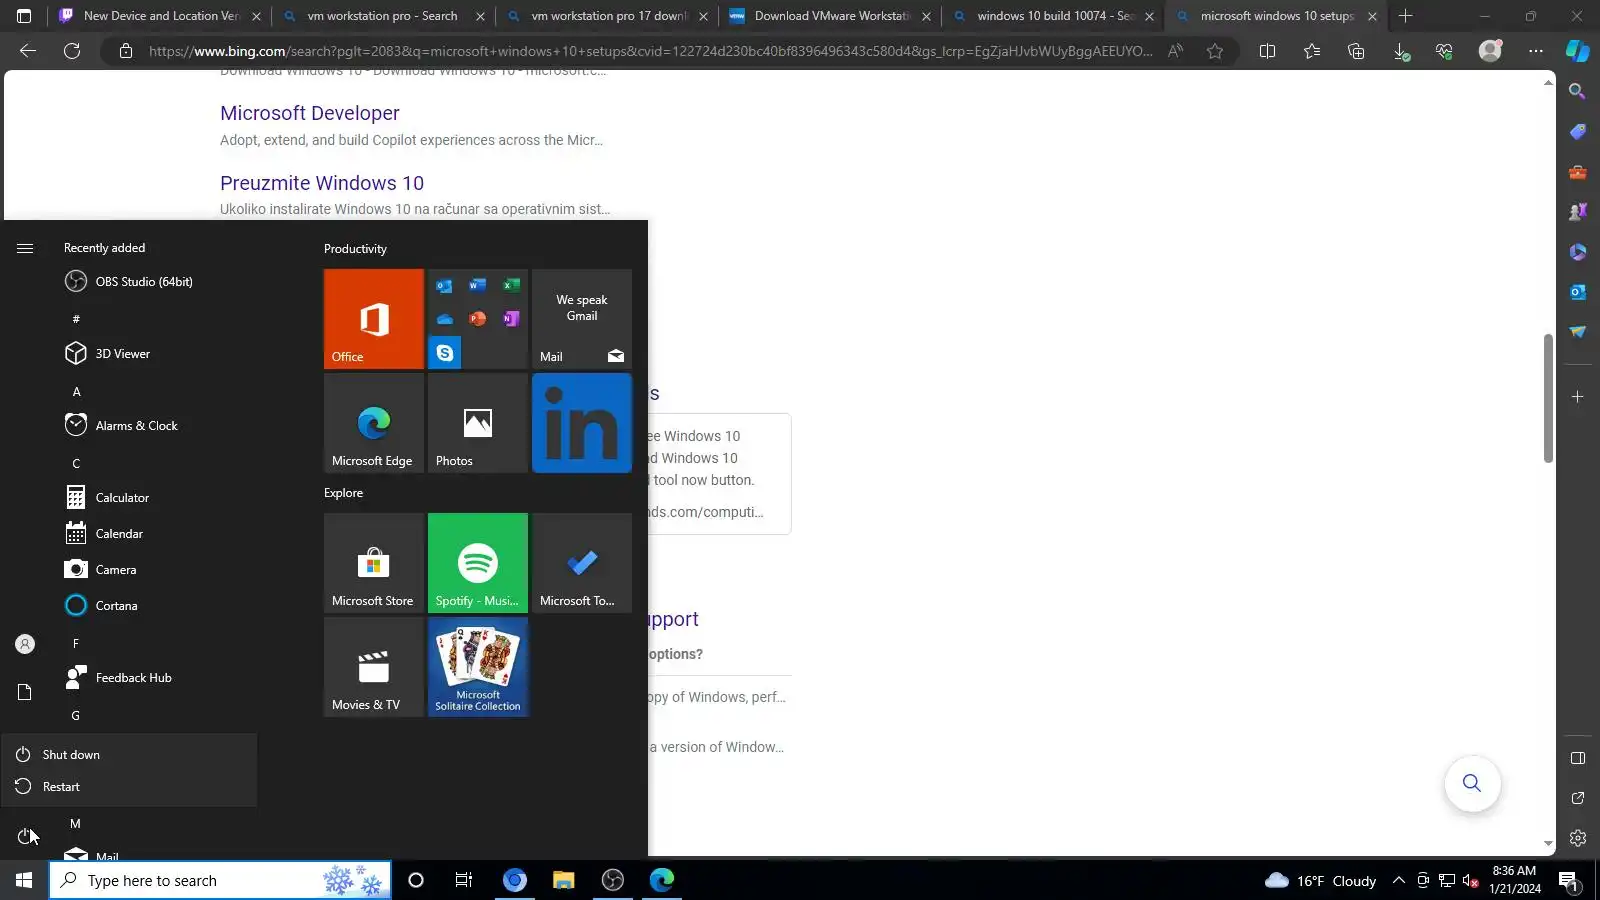Open weather widget 16°F Cloudy
This screenshot has width=1600, height=900.
(1321, 881)
